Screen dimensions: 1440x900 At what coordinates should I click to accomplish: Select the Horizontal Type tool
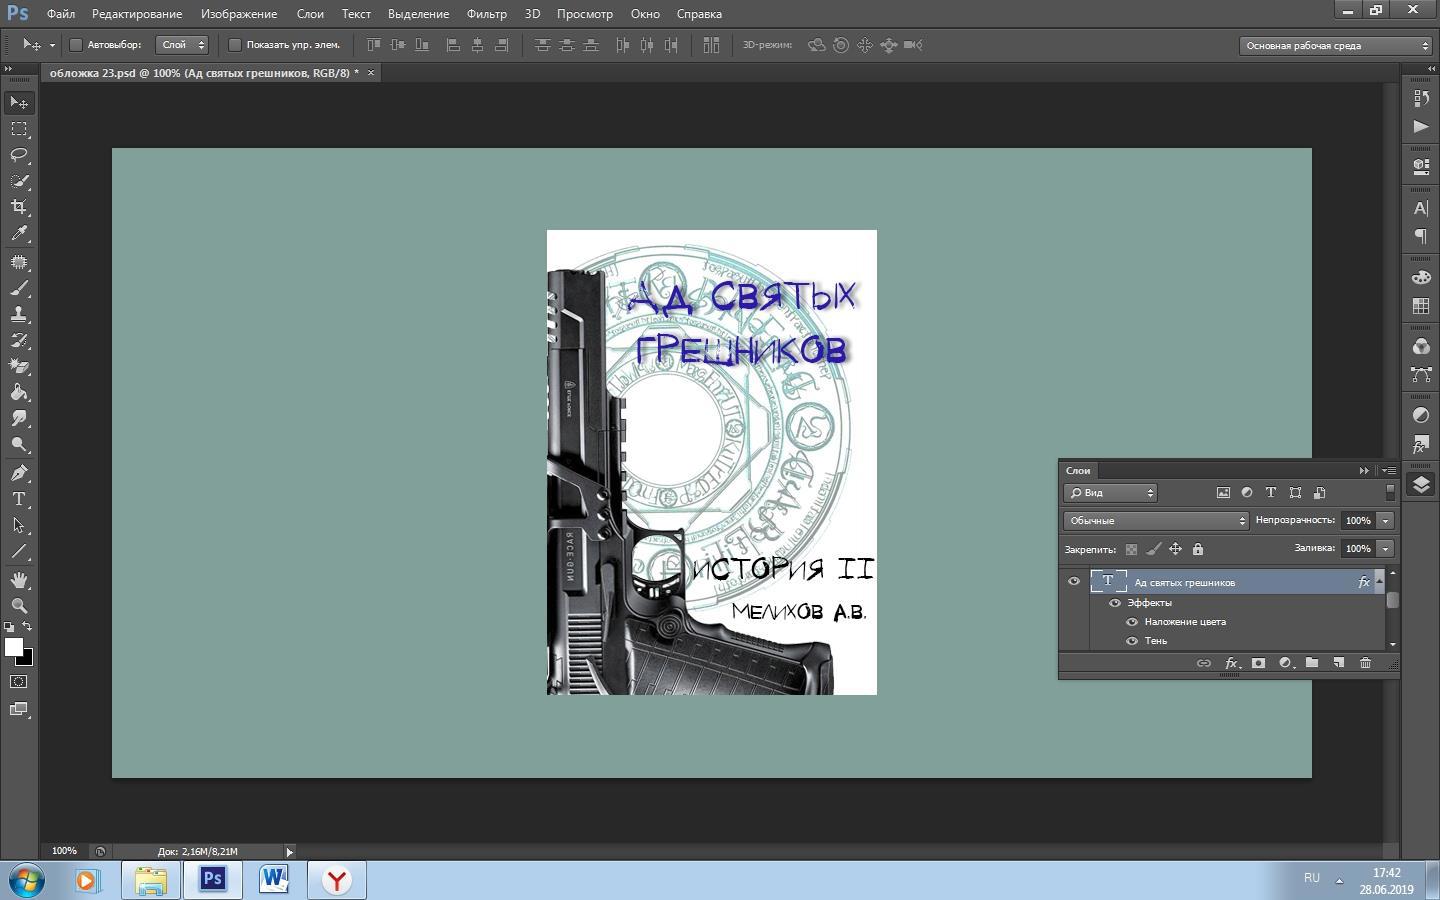pyautogui.click(x=19, y=499)
